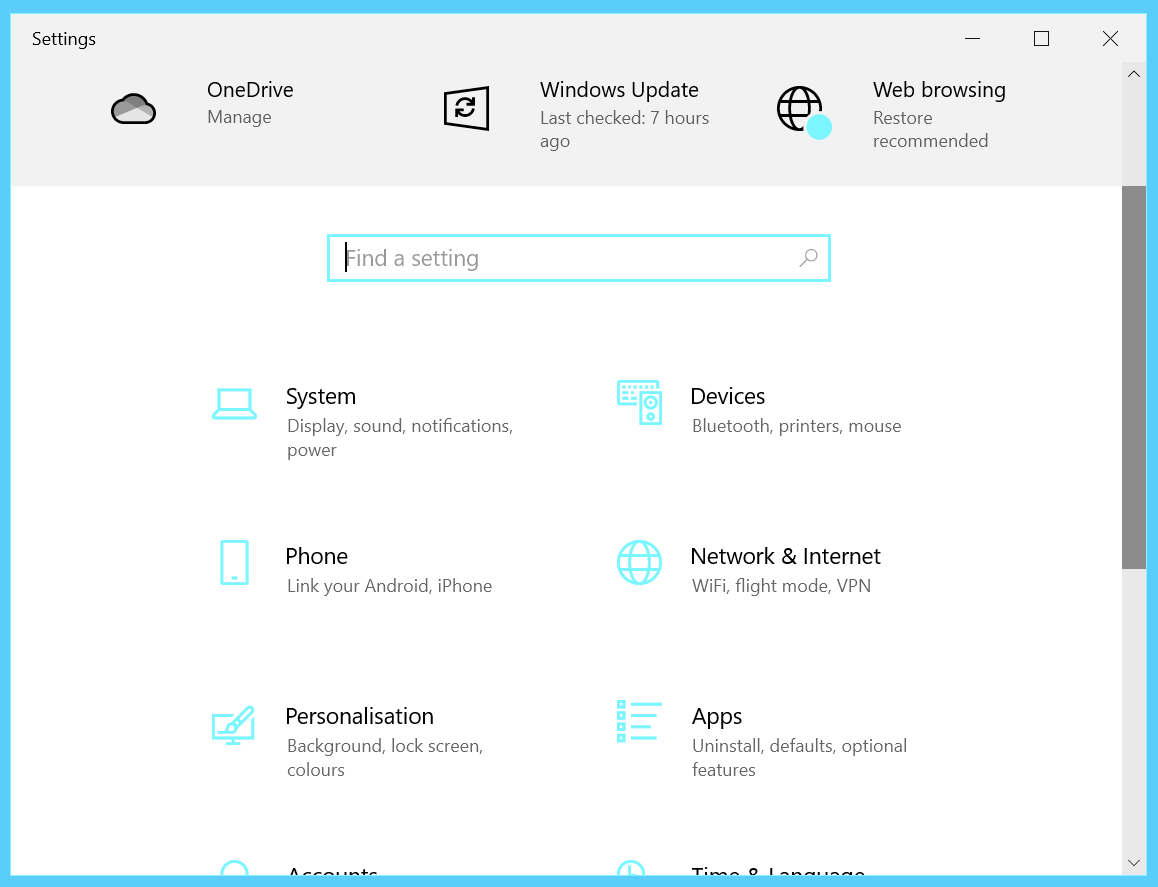Screen dimensions: 1158x887
Task: Click the vertical scrollbar thumb
Action: 1134,377
